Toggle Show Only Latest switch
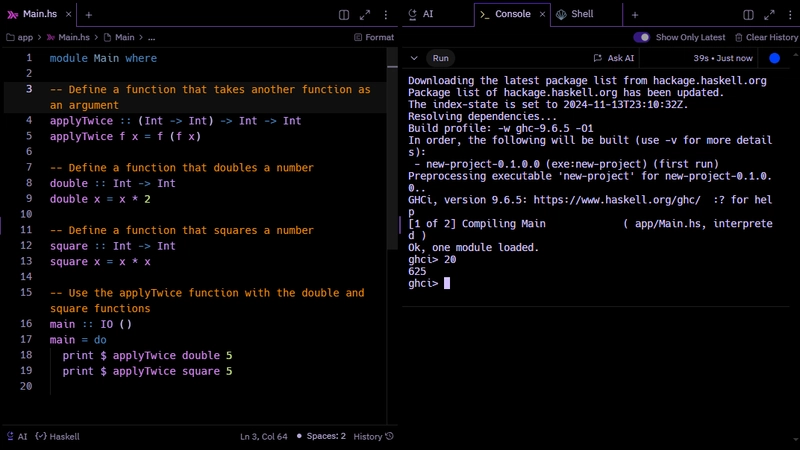Screen dimensions: 800x450 click(641, 37)
